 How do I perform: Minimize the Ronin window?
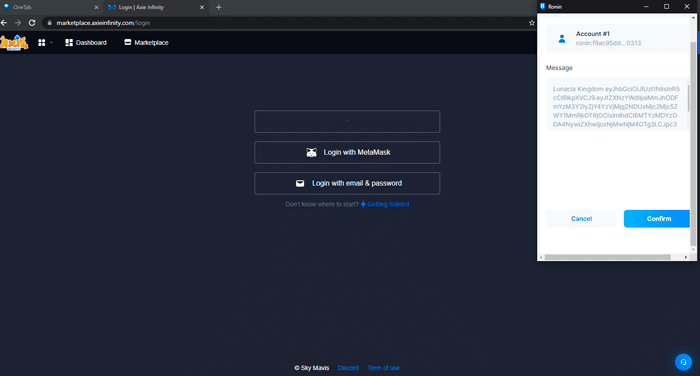point(646,7)
